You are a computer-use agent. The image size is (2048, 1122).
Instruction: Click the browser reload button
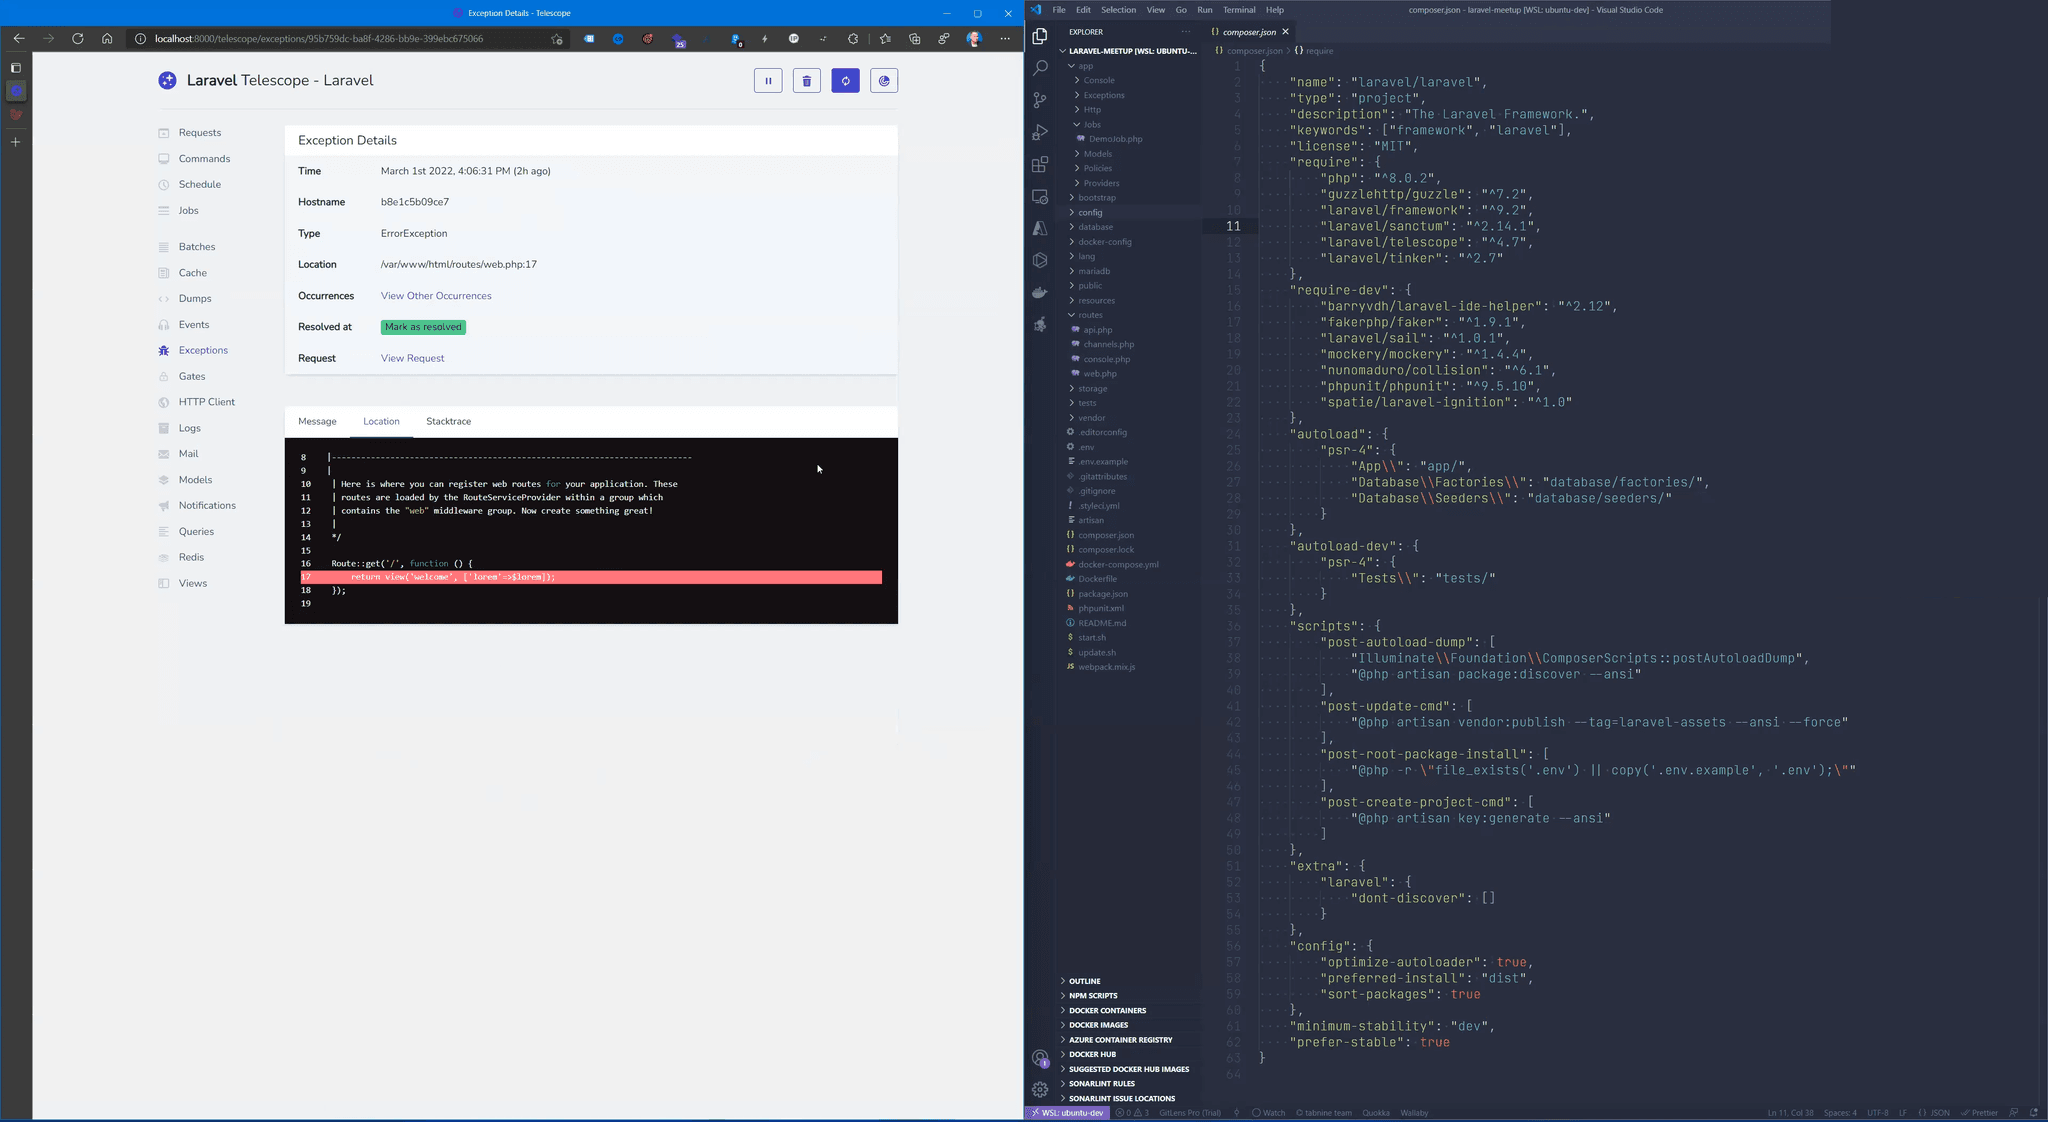pos(77,39)
